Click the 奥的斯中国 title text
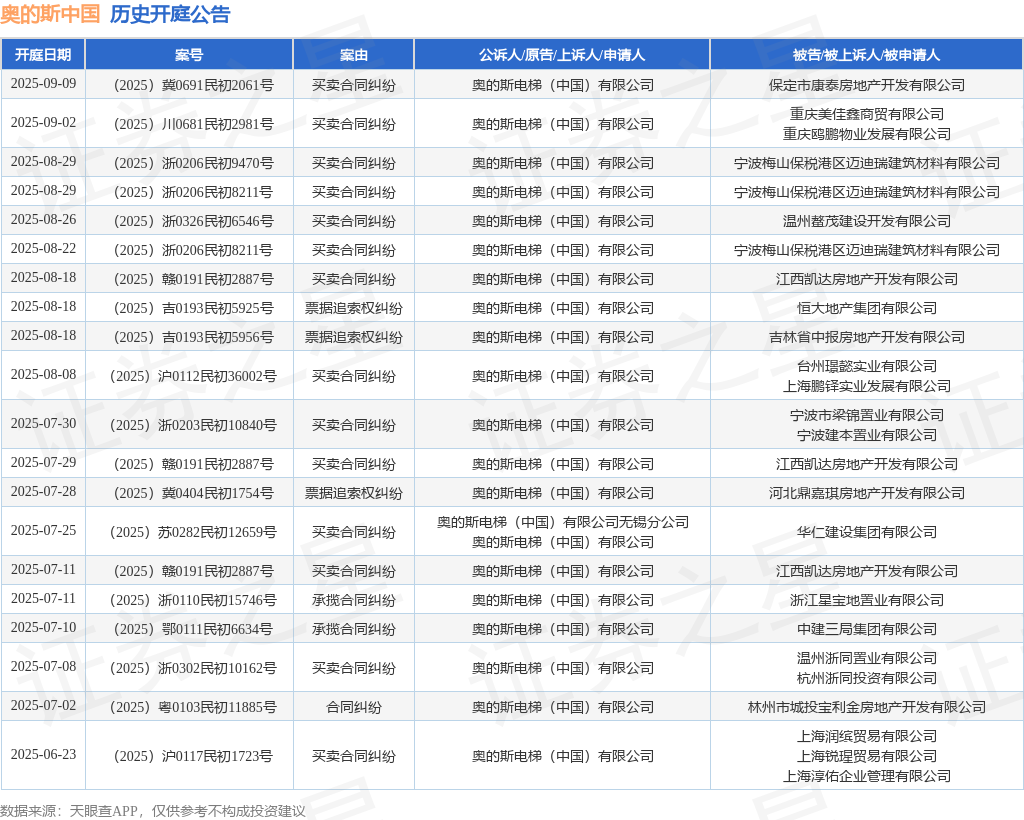1024x820 pixels. point(50,14)
